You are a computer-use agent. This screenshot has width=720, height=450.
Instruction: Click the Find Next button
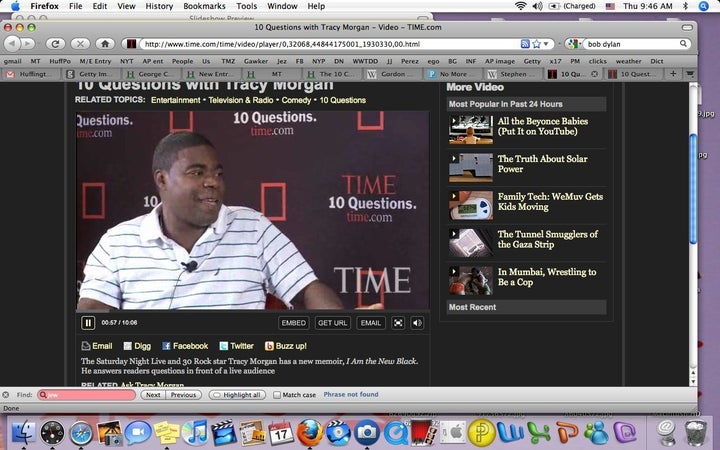(x=153, y=395)
